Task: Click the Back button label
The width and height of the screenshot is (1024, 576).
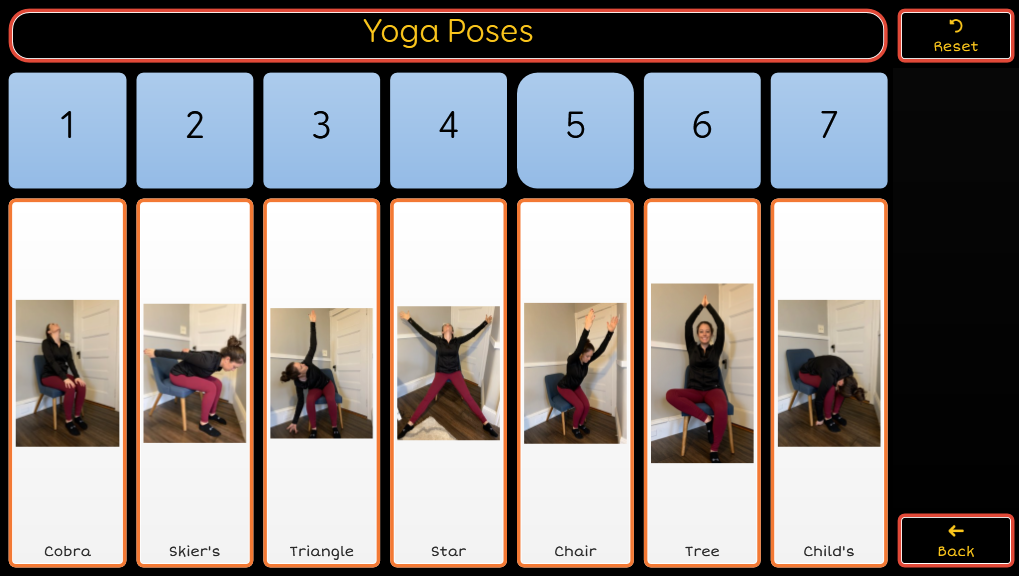Action: [x=955, y=551]
